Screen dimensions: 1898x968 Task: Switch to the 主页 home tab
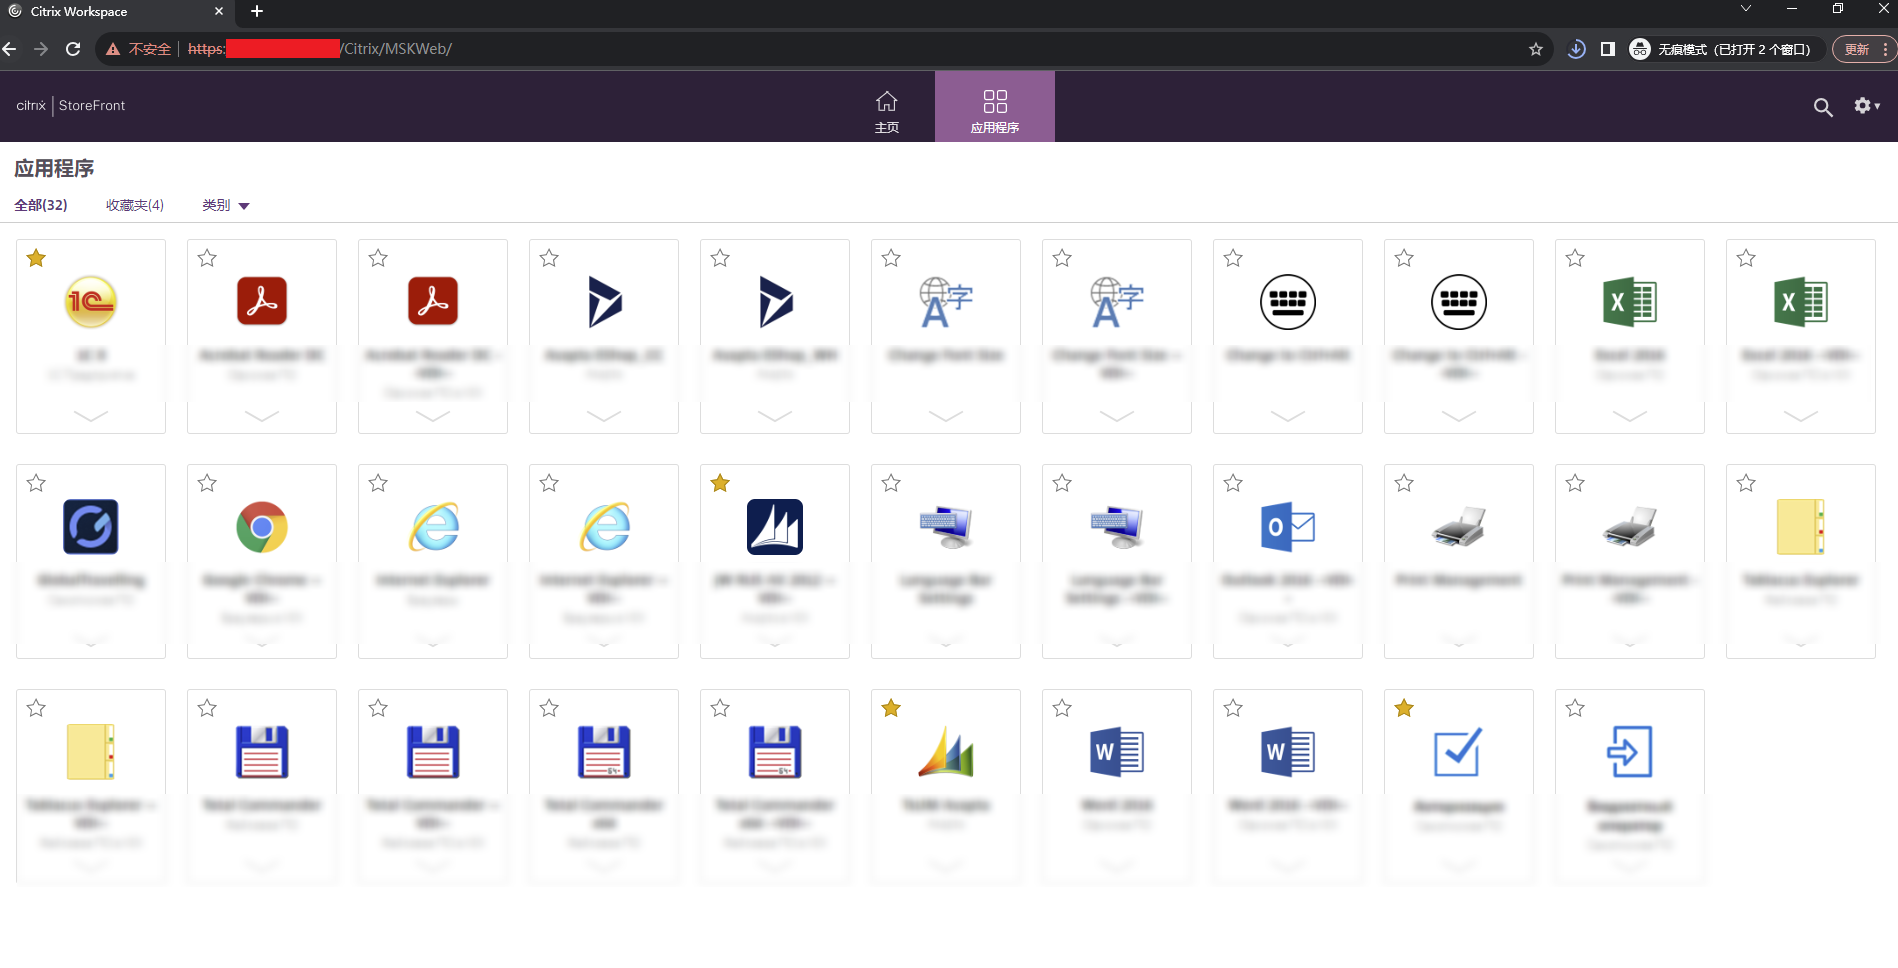tap(886, 111)
